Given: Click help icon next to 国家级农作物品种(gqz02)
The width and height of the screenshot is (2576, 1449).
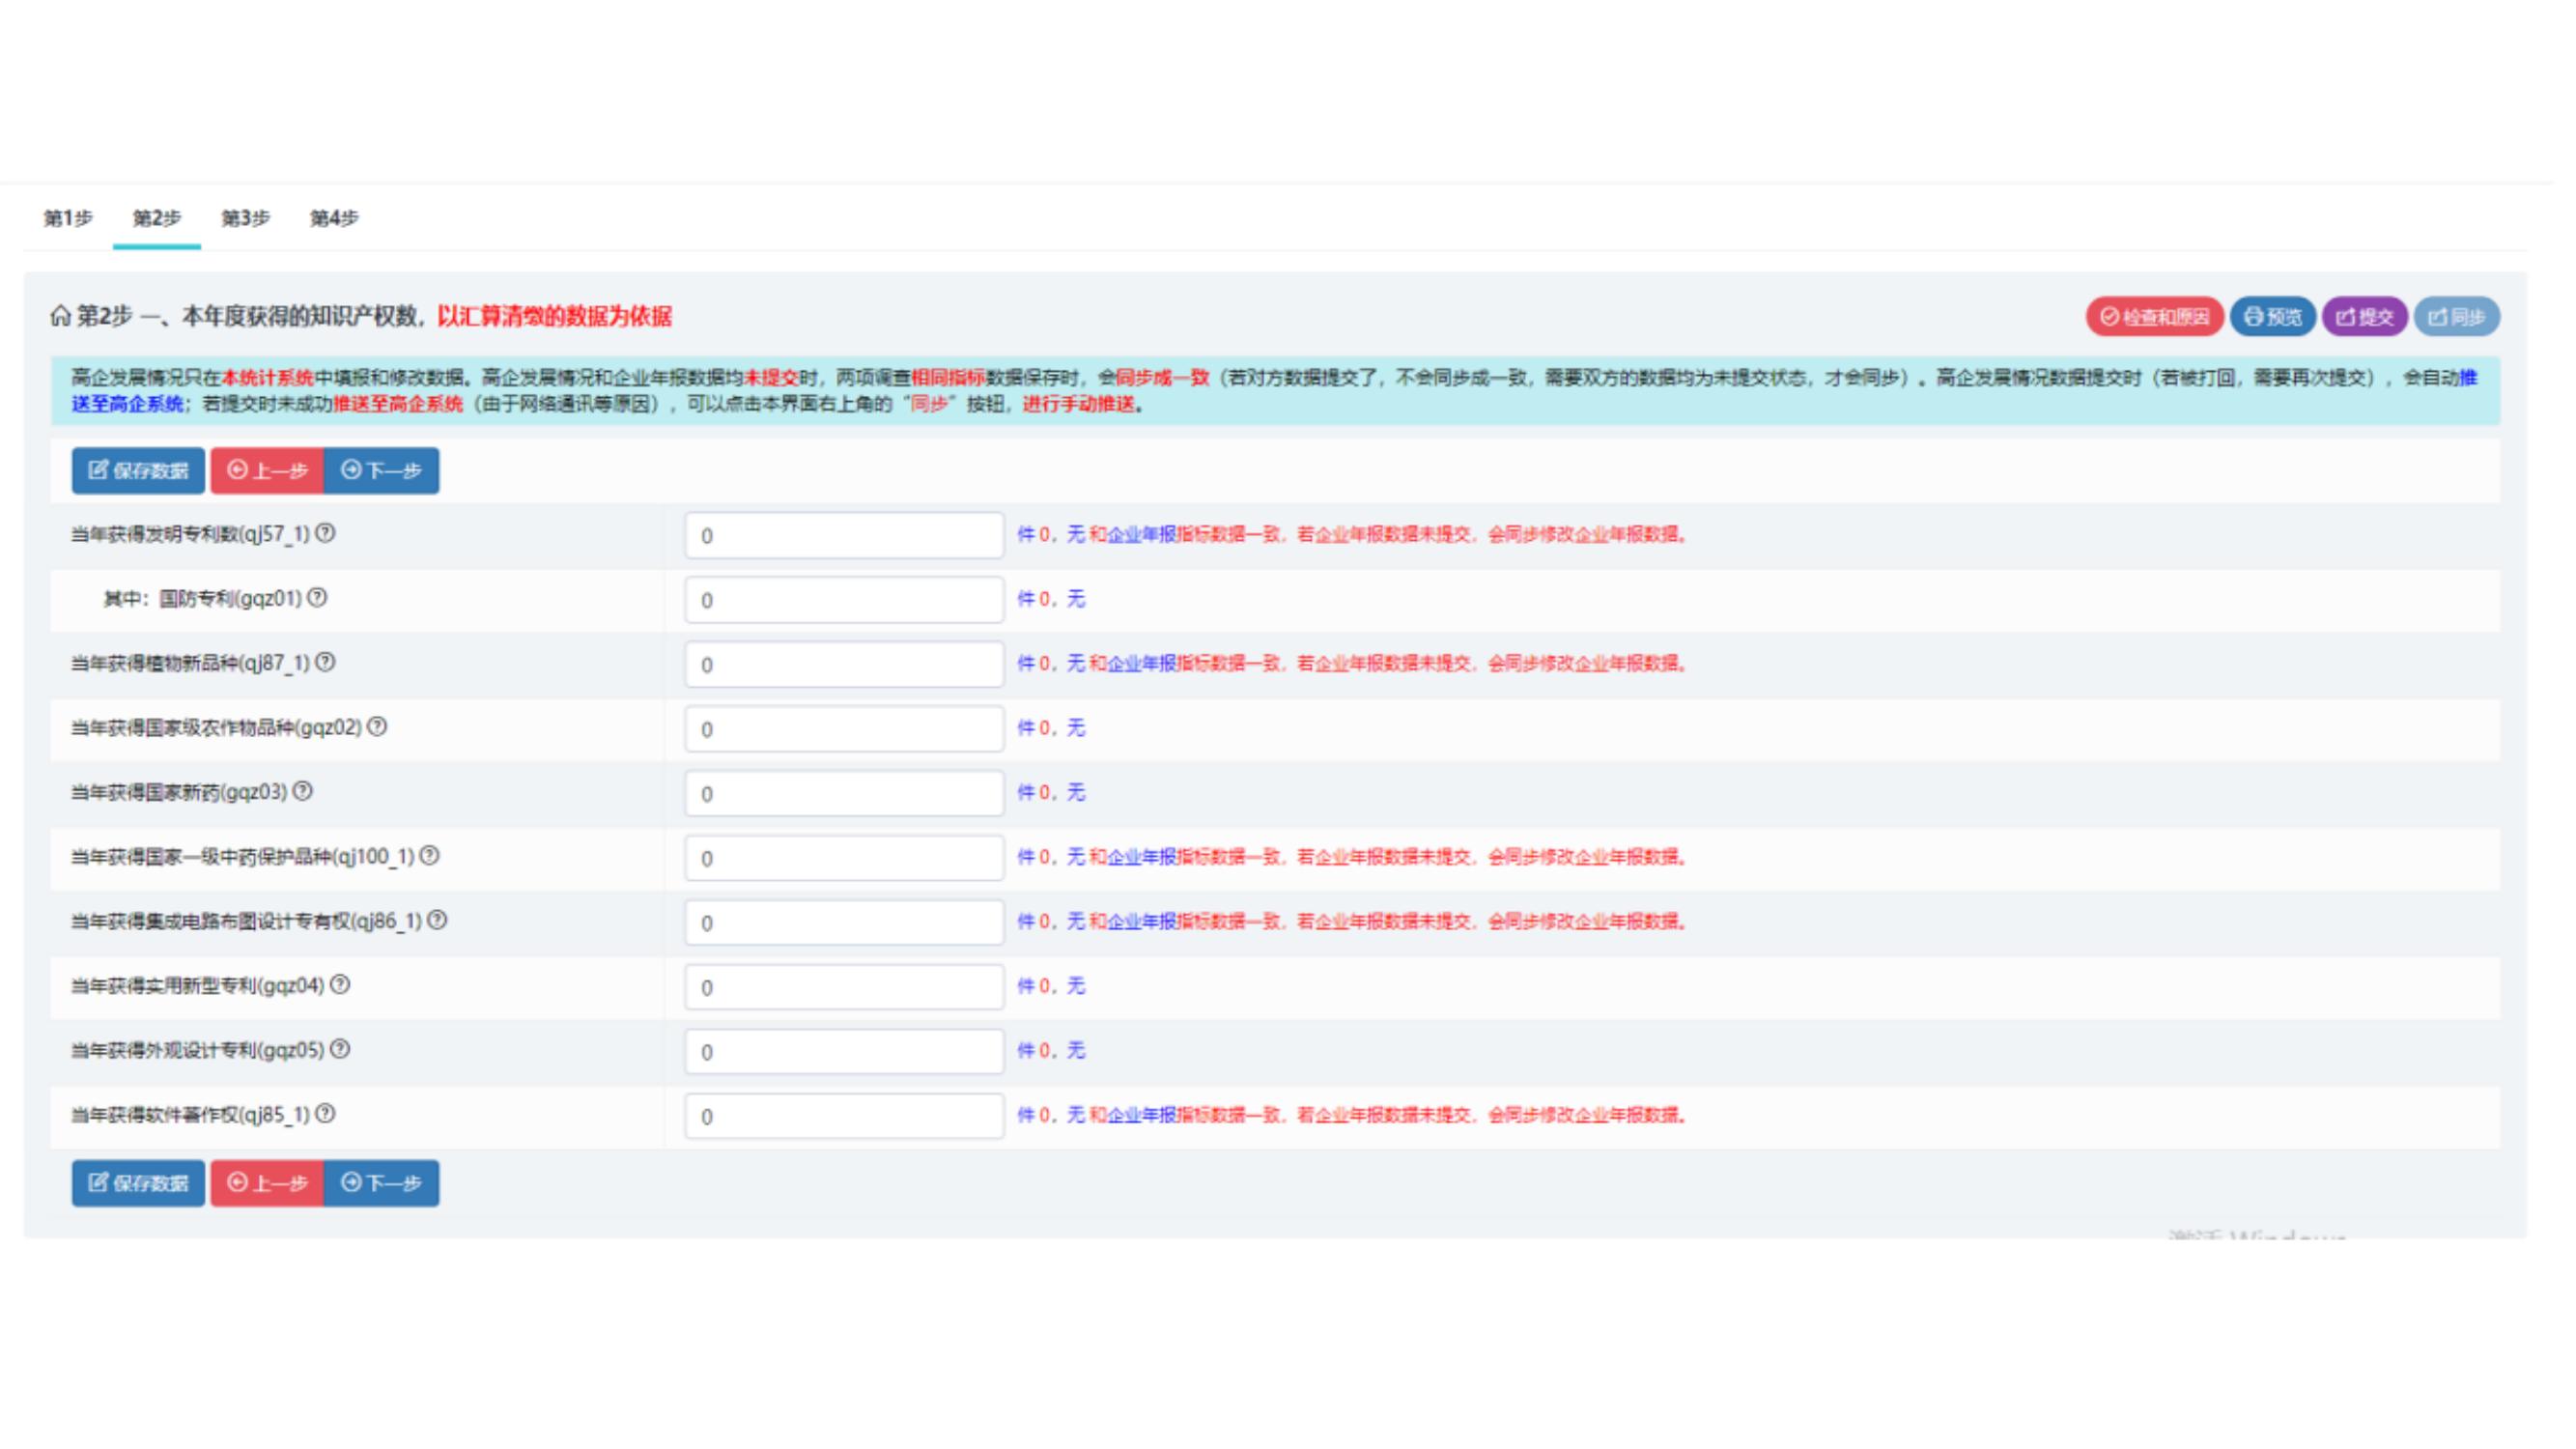Looking at the screenshot, I should 377,727.
